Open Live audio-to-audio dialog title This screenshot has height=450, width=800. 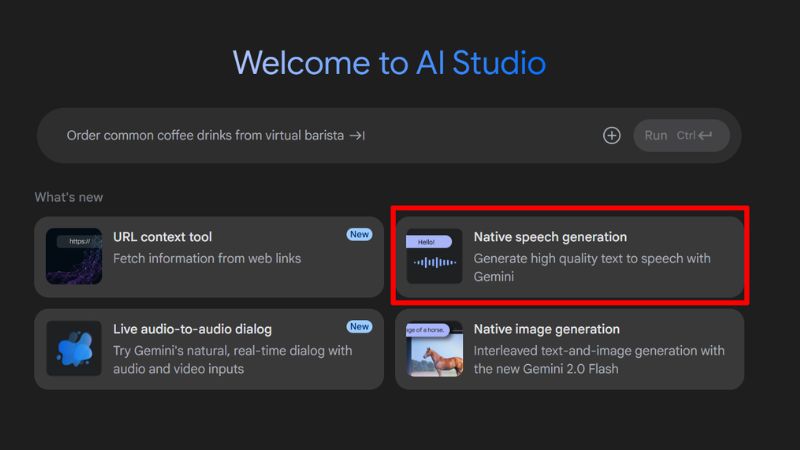point(192,329)
